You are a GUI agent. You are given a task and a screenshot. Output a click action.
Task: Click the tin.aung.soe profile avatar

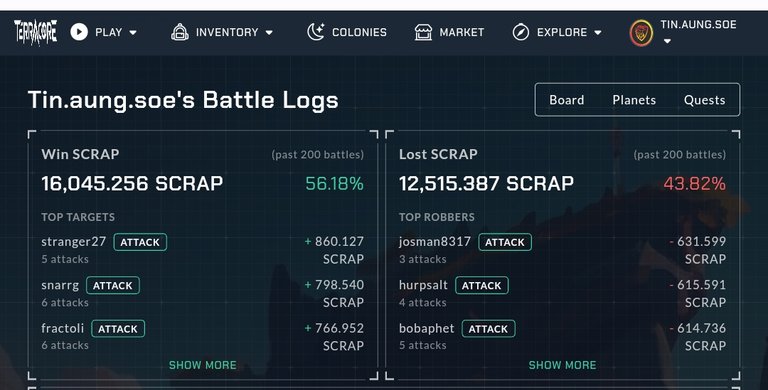[x=641, y=33]
